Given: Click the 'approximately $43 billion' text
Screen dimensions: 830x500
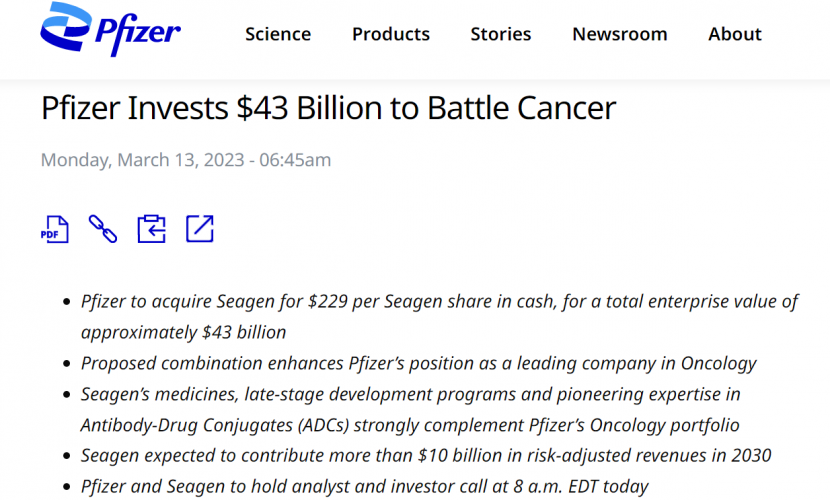Looking at the screenshot, I should coord(184,332).
